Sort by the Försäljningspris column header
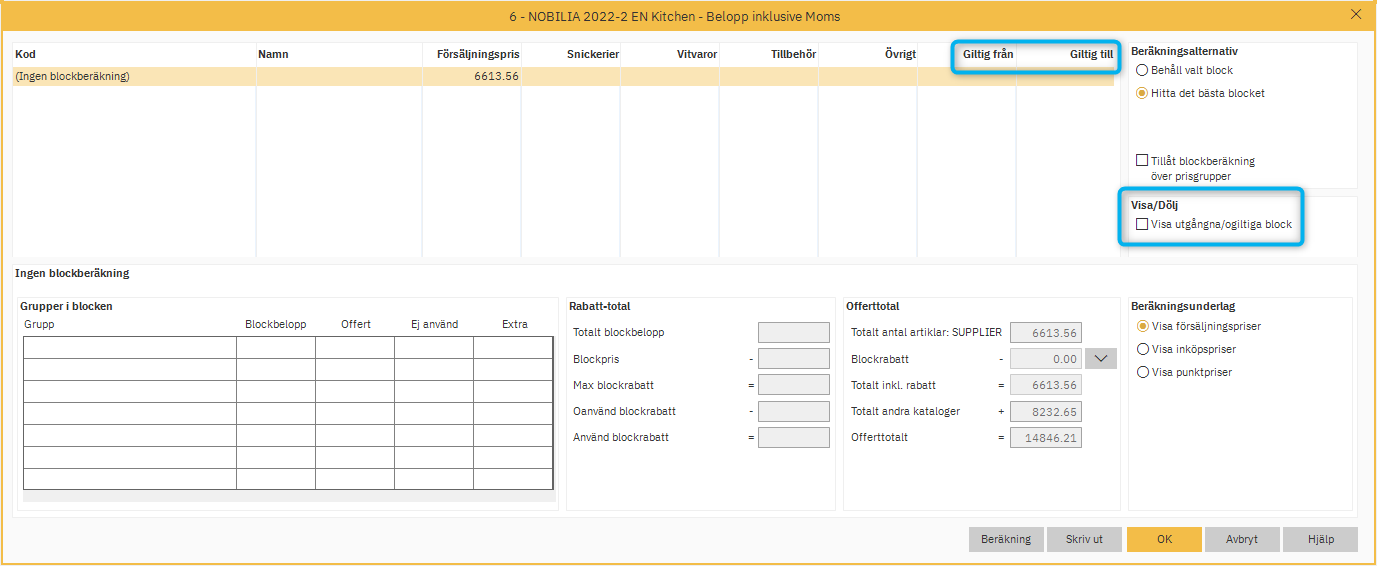Image resolution: width=1377 pixels, height=566 pixels. pyautogui.click(x=477, y=55)
